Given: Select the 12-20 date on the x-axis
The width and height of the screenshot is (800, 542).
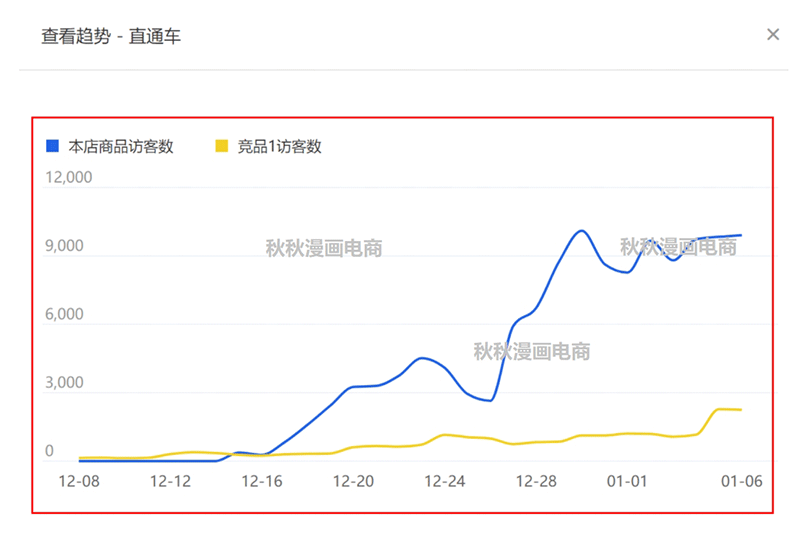Looking at the screenshot, I should pyautogui.click(x=353, y=481).
